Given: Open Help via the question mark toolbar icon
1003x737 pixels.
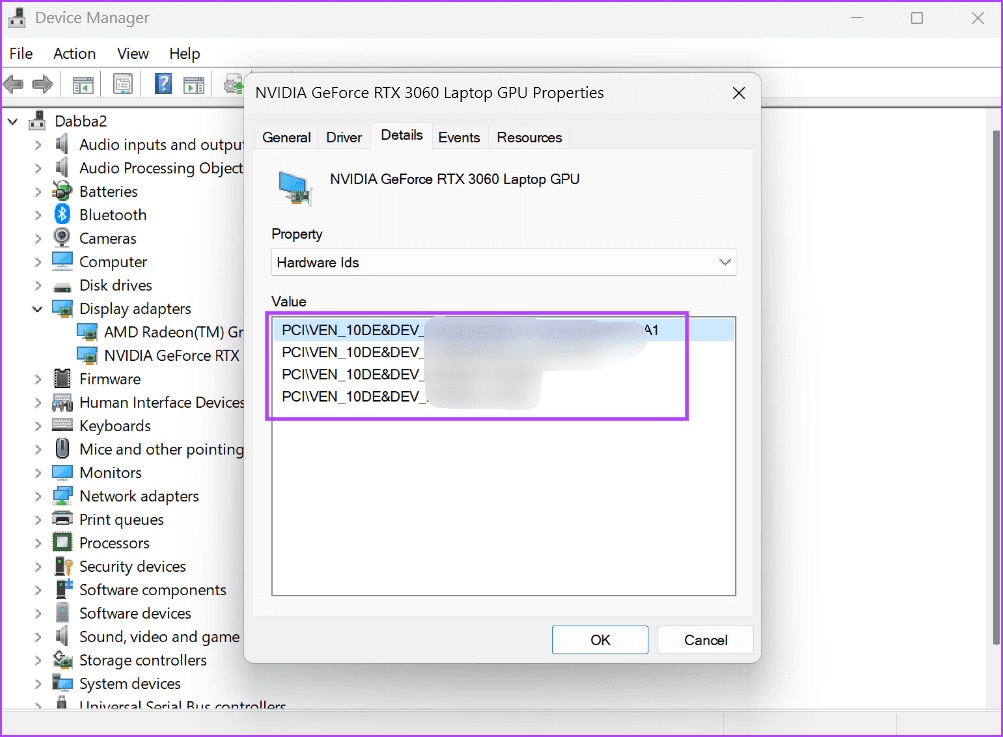Looking at the screenshot, I should tap(162, 83).
